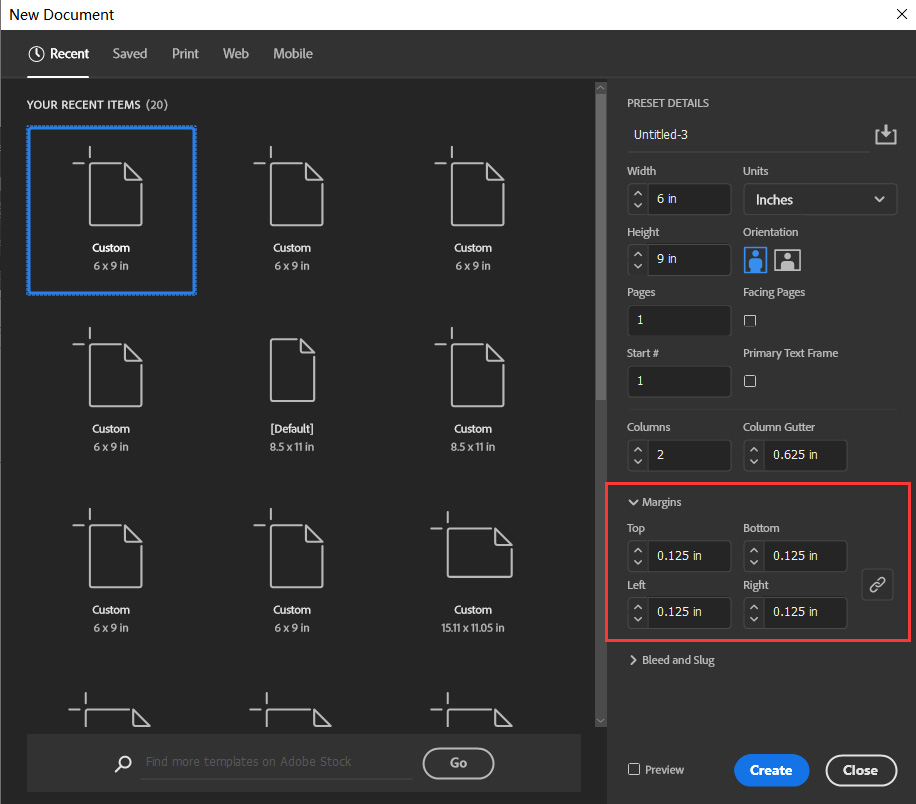Click the Left margin value field
Viewport: 916px width, 804px height.
[689, 612]
